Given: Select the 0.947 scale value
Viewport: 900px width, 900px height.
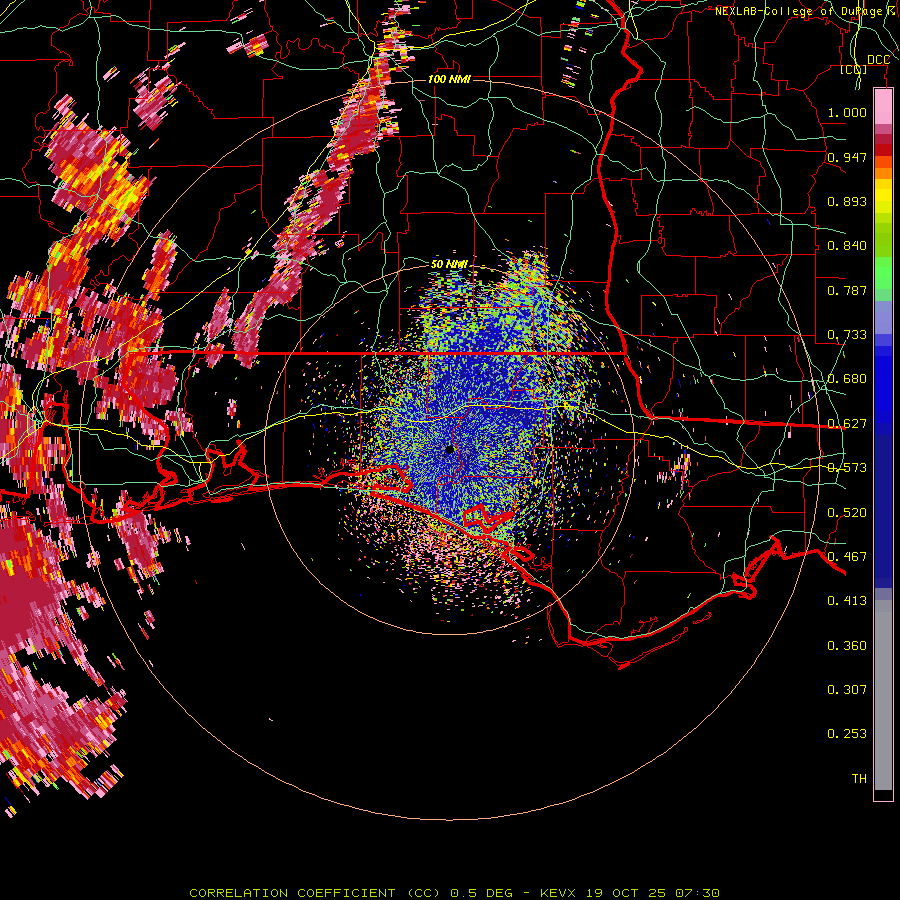Looking at the screenshot, I should click(847, 157).
